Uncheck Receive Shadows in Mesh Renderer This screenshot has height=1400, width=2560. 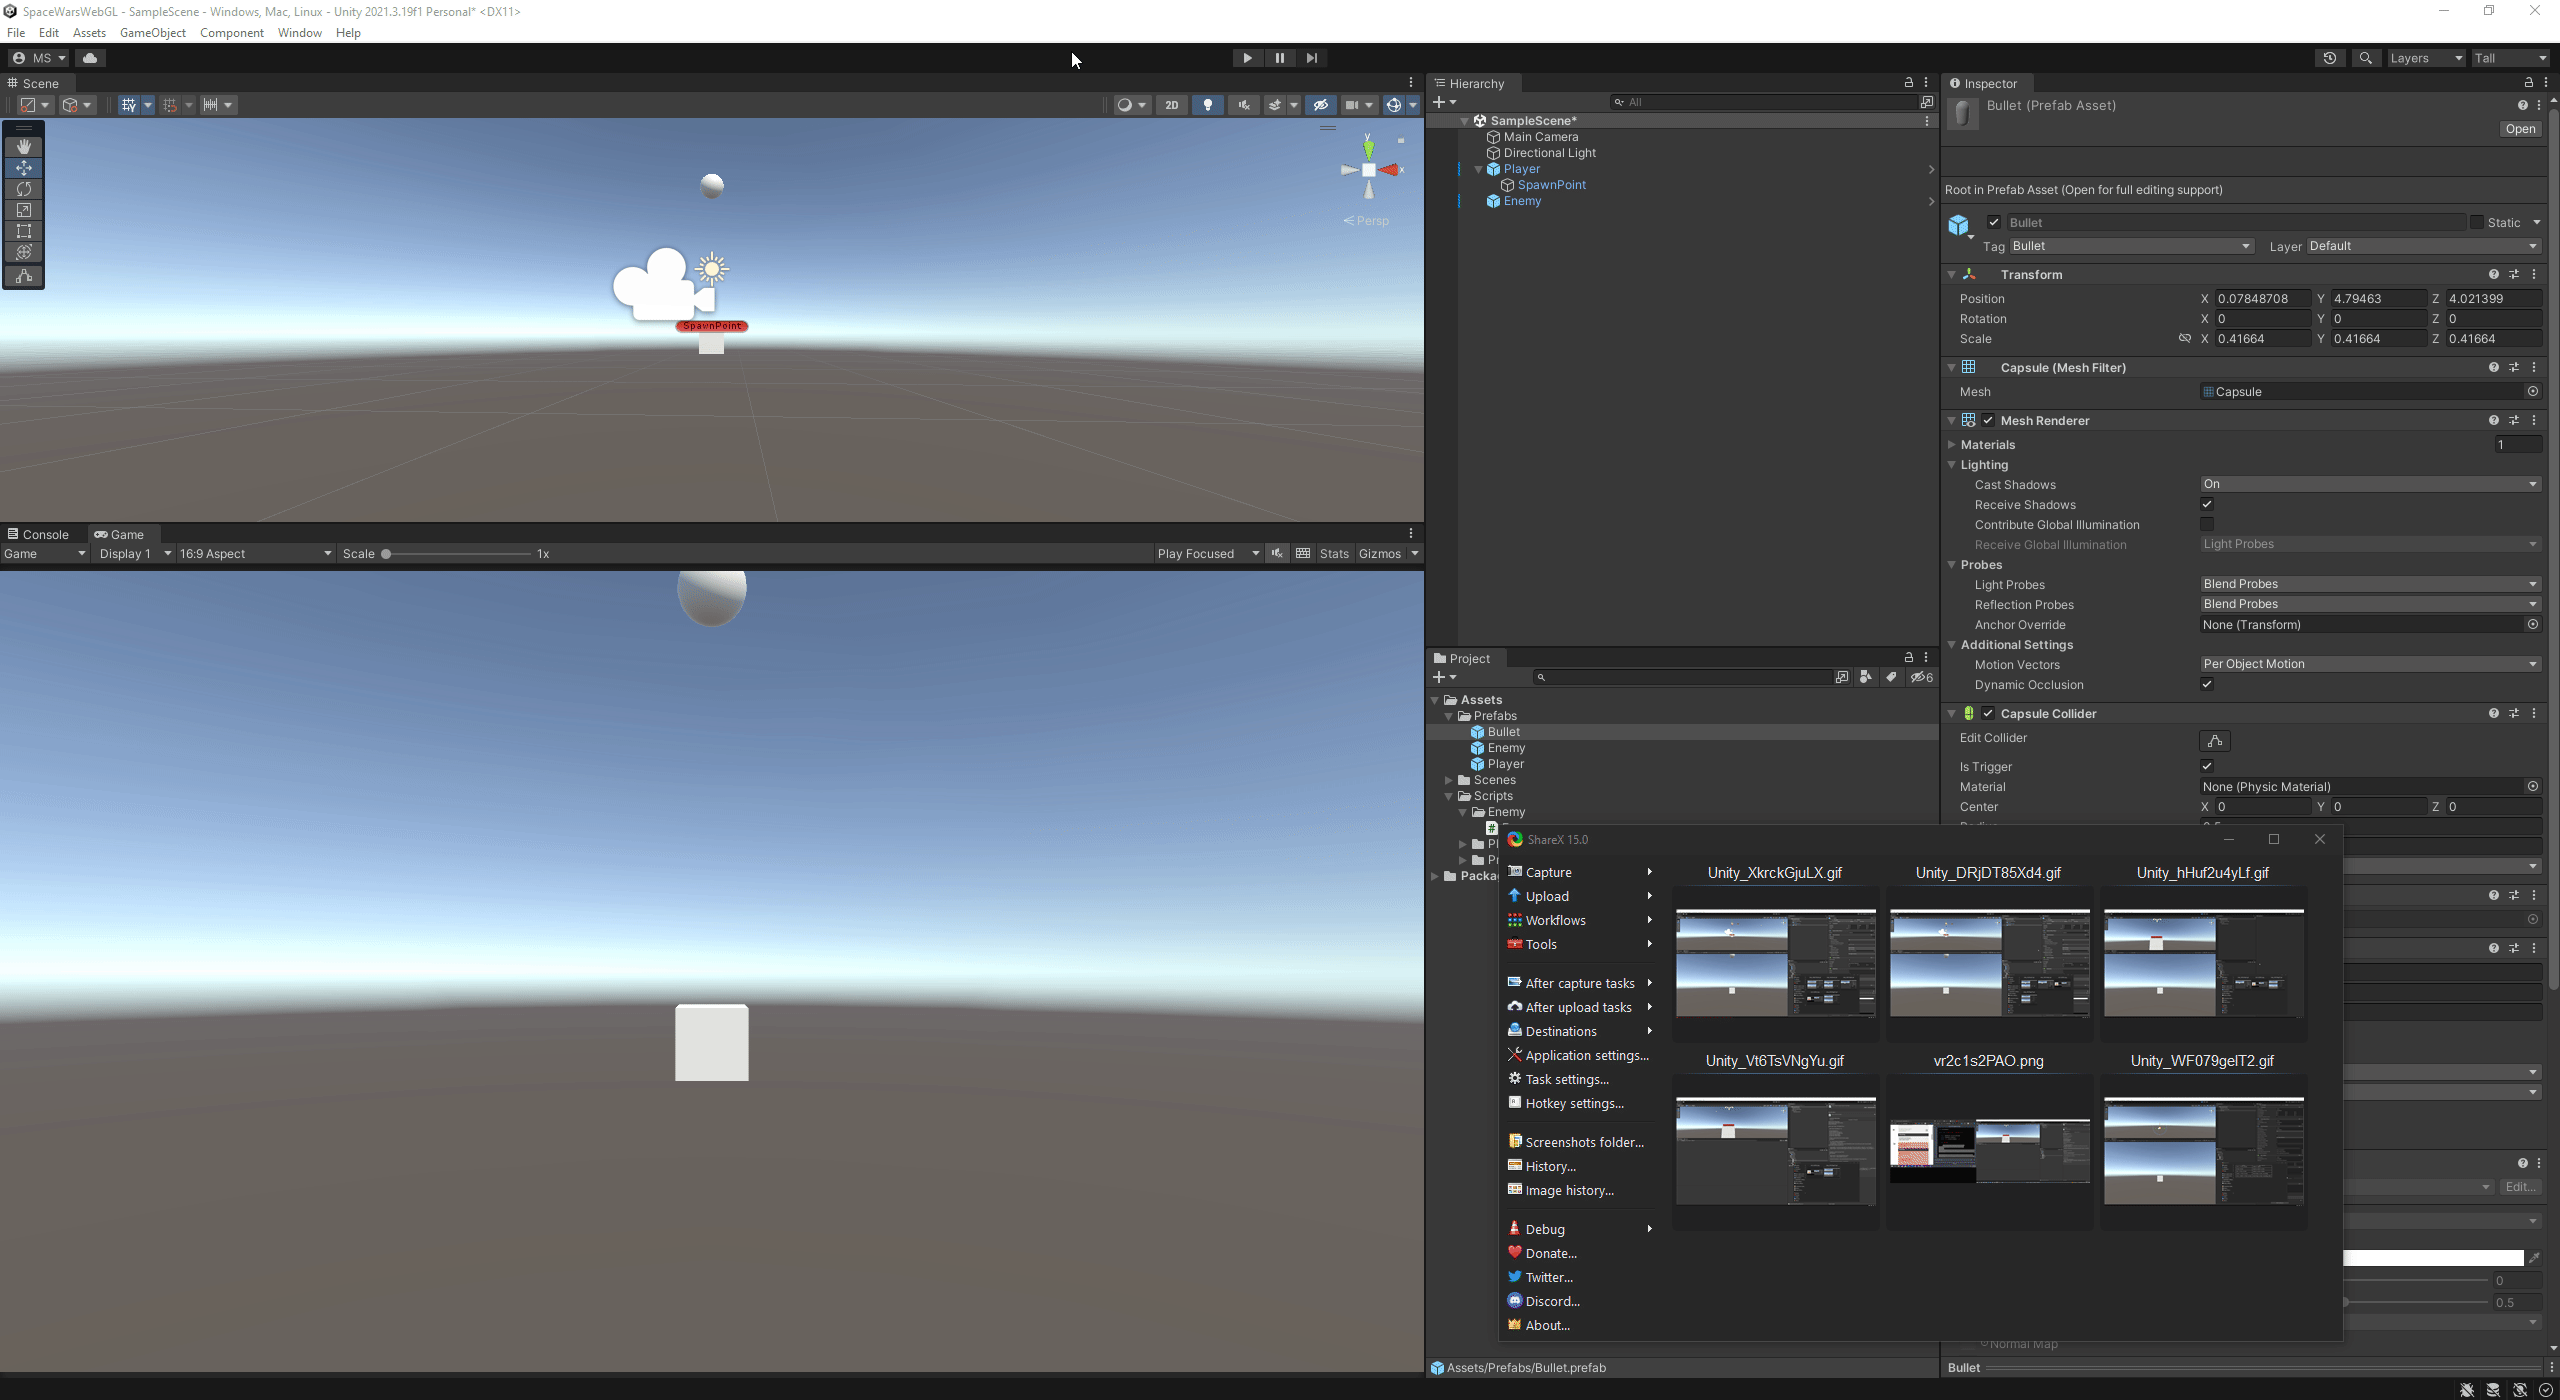point(2207,504)
